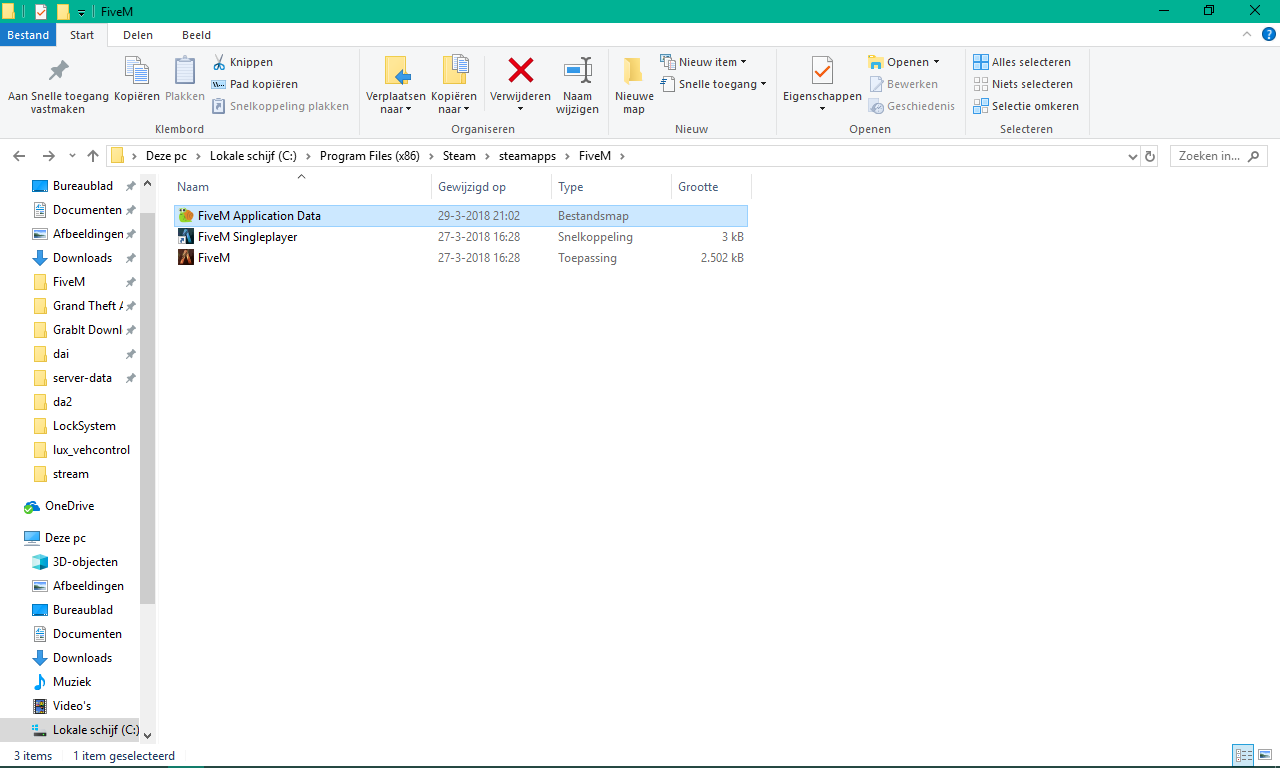
Task: Open Eigenschappen properties icon
Action: pyautogui.click(x=822, y=71)
